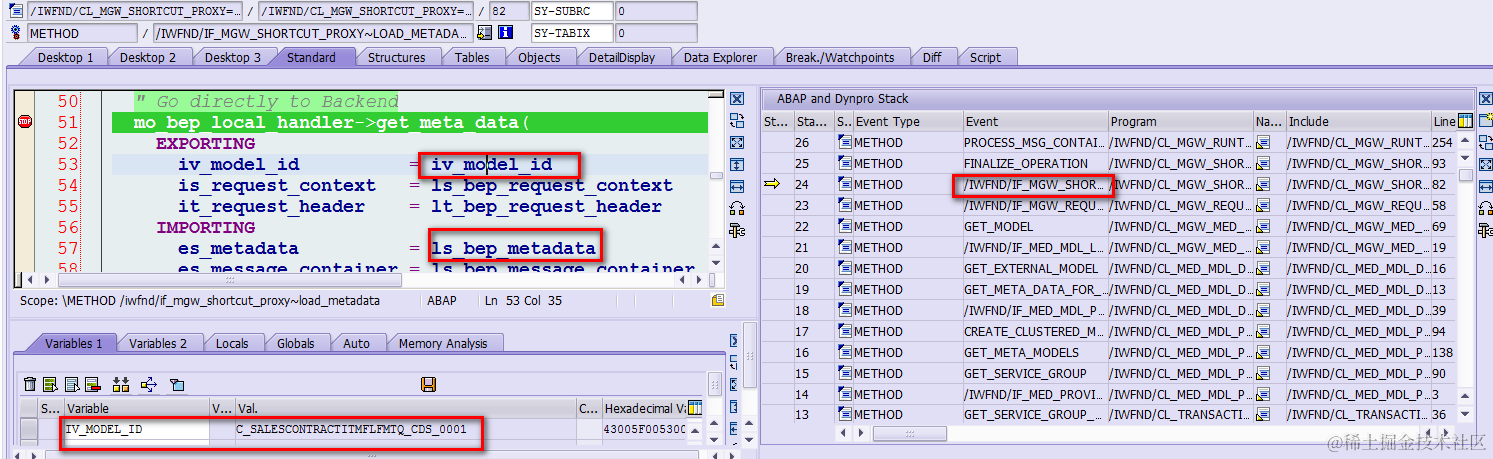The image size is (1493, 459).
Task: Close the source code tool with the X icon
Action: 736,99
